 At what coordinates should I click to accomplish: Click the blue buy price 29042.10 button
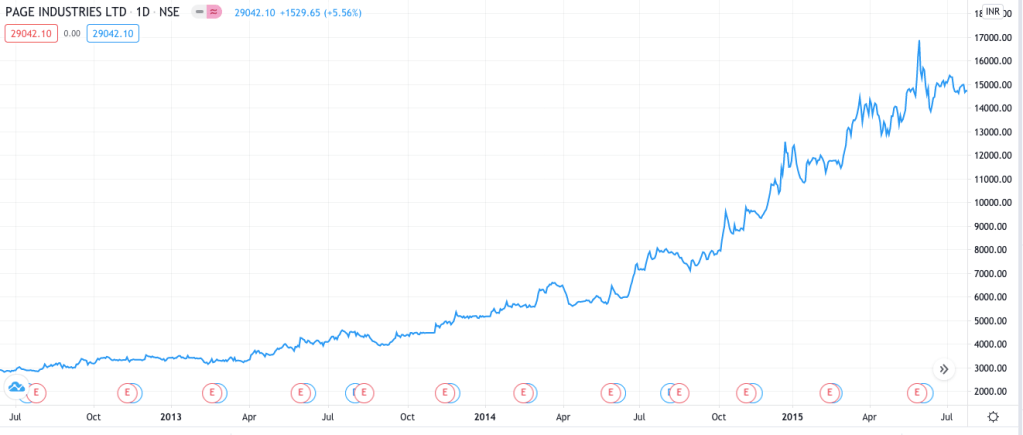point(113,33)
